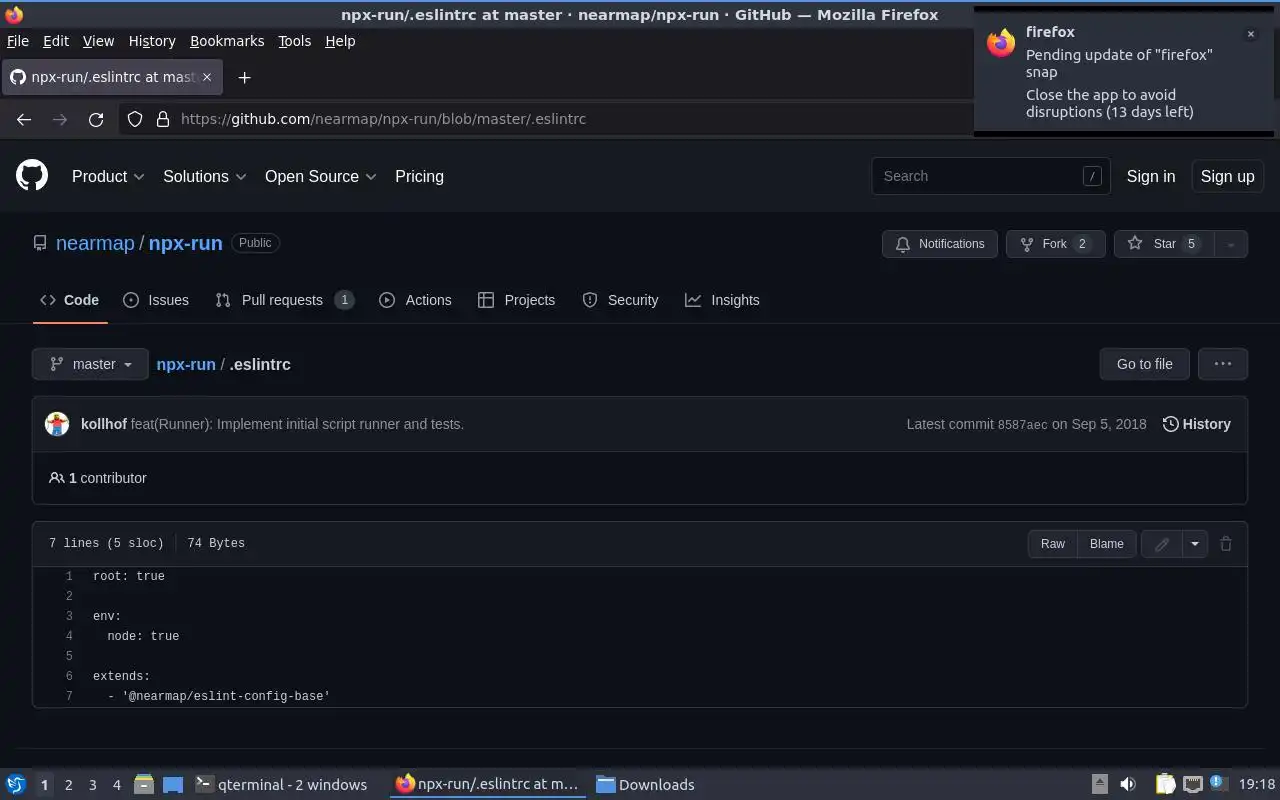
Task: Switch to workspace 2 in taskbar
Action: point(68,785)
